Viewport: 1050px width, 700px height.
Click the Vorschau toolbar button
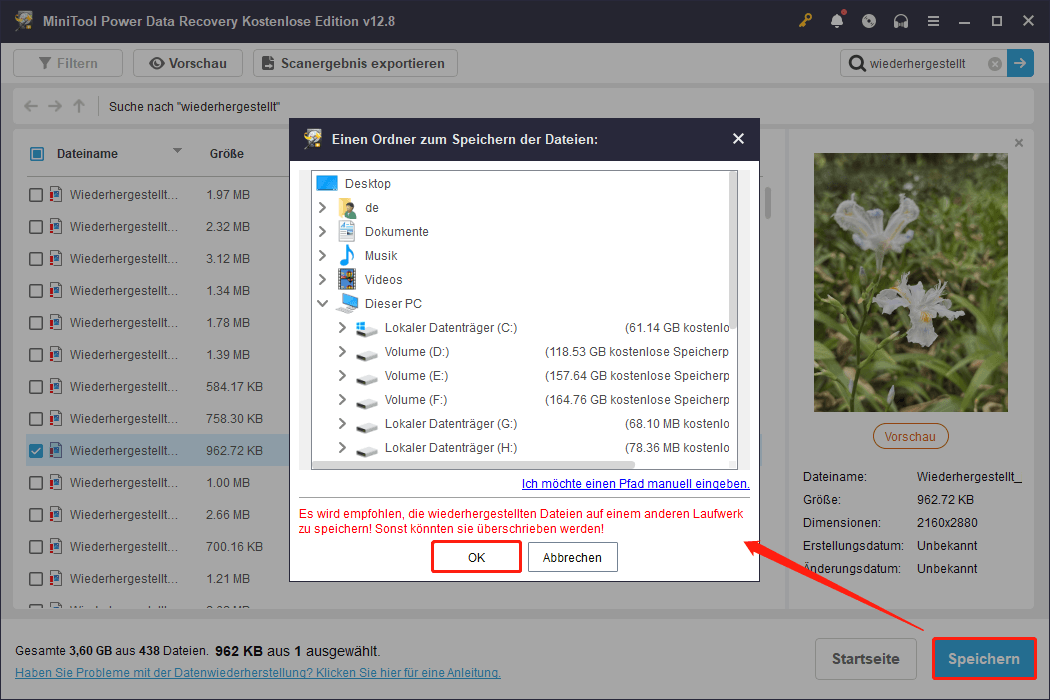pos(187,62)
